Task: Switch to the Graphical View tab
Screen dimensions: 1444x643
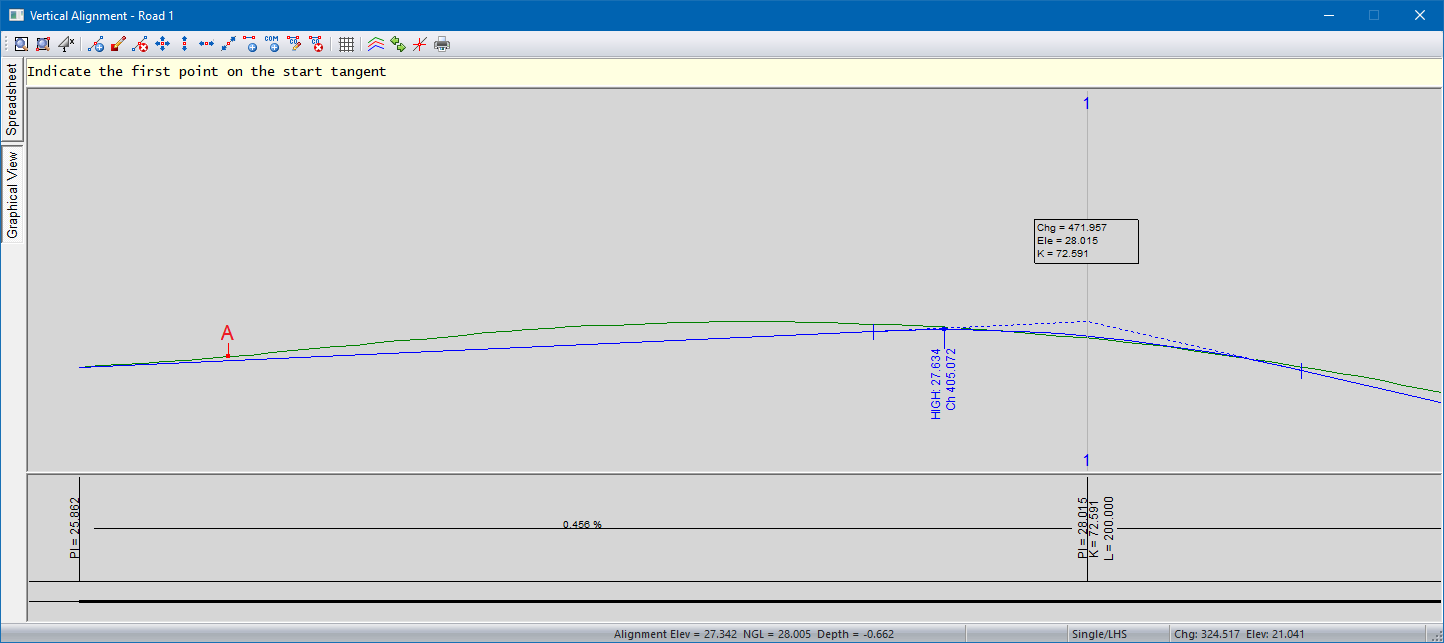Action: click(x=12, y=195)
